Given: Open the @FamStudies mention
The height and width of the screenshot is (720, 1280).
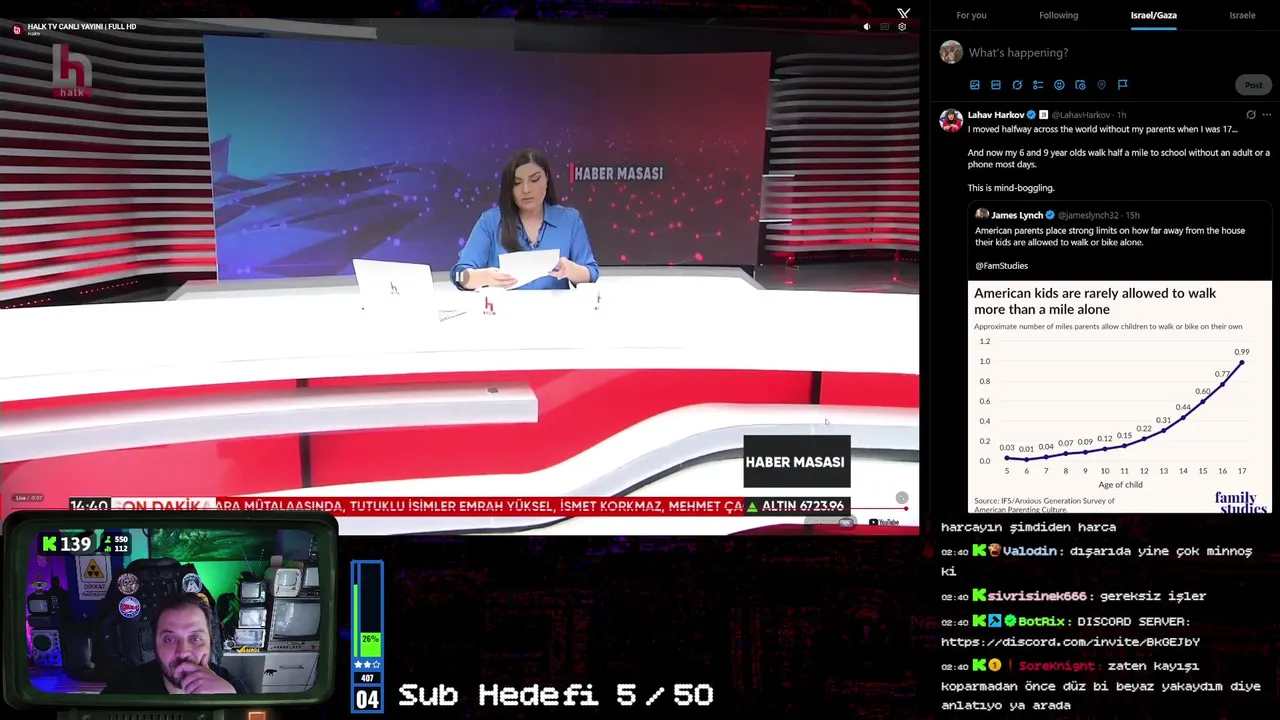Looking at the screenshot, I should pos(1001,266).
